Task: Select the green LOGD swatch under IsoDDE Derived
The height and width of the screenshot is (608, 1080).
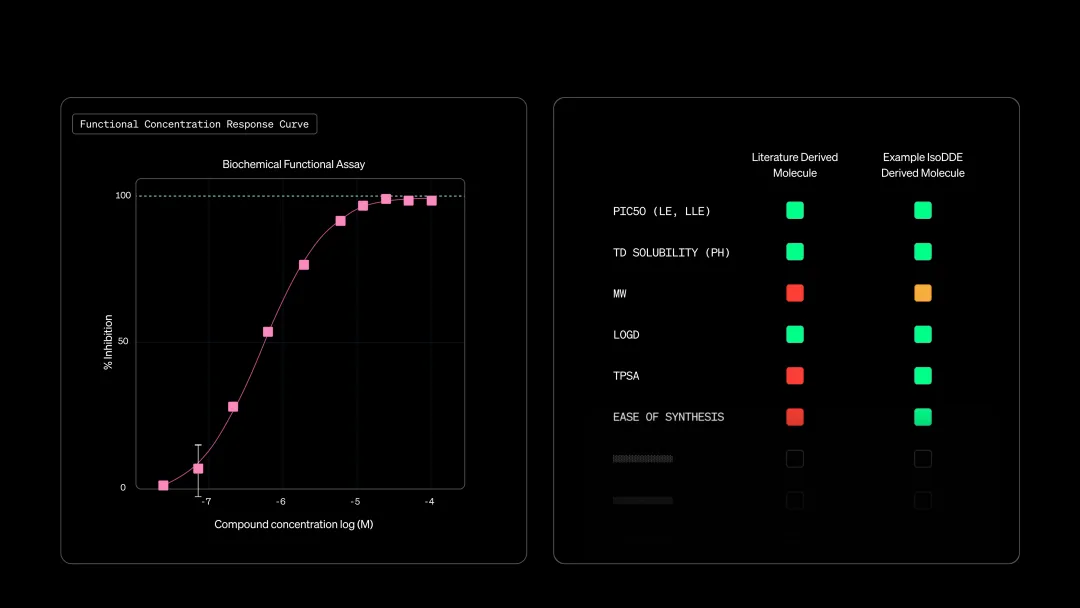Action: click(x=923, y=334)
